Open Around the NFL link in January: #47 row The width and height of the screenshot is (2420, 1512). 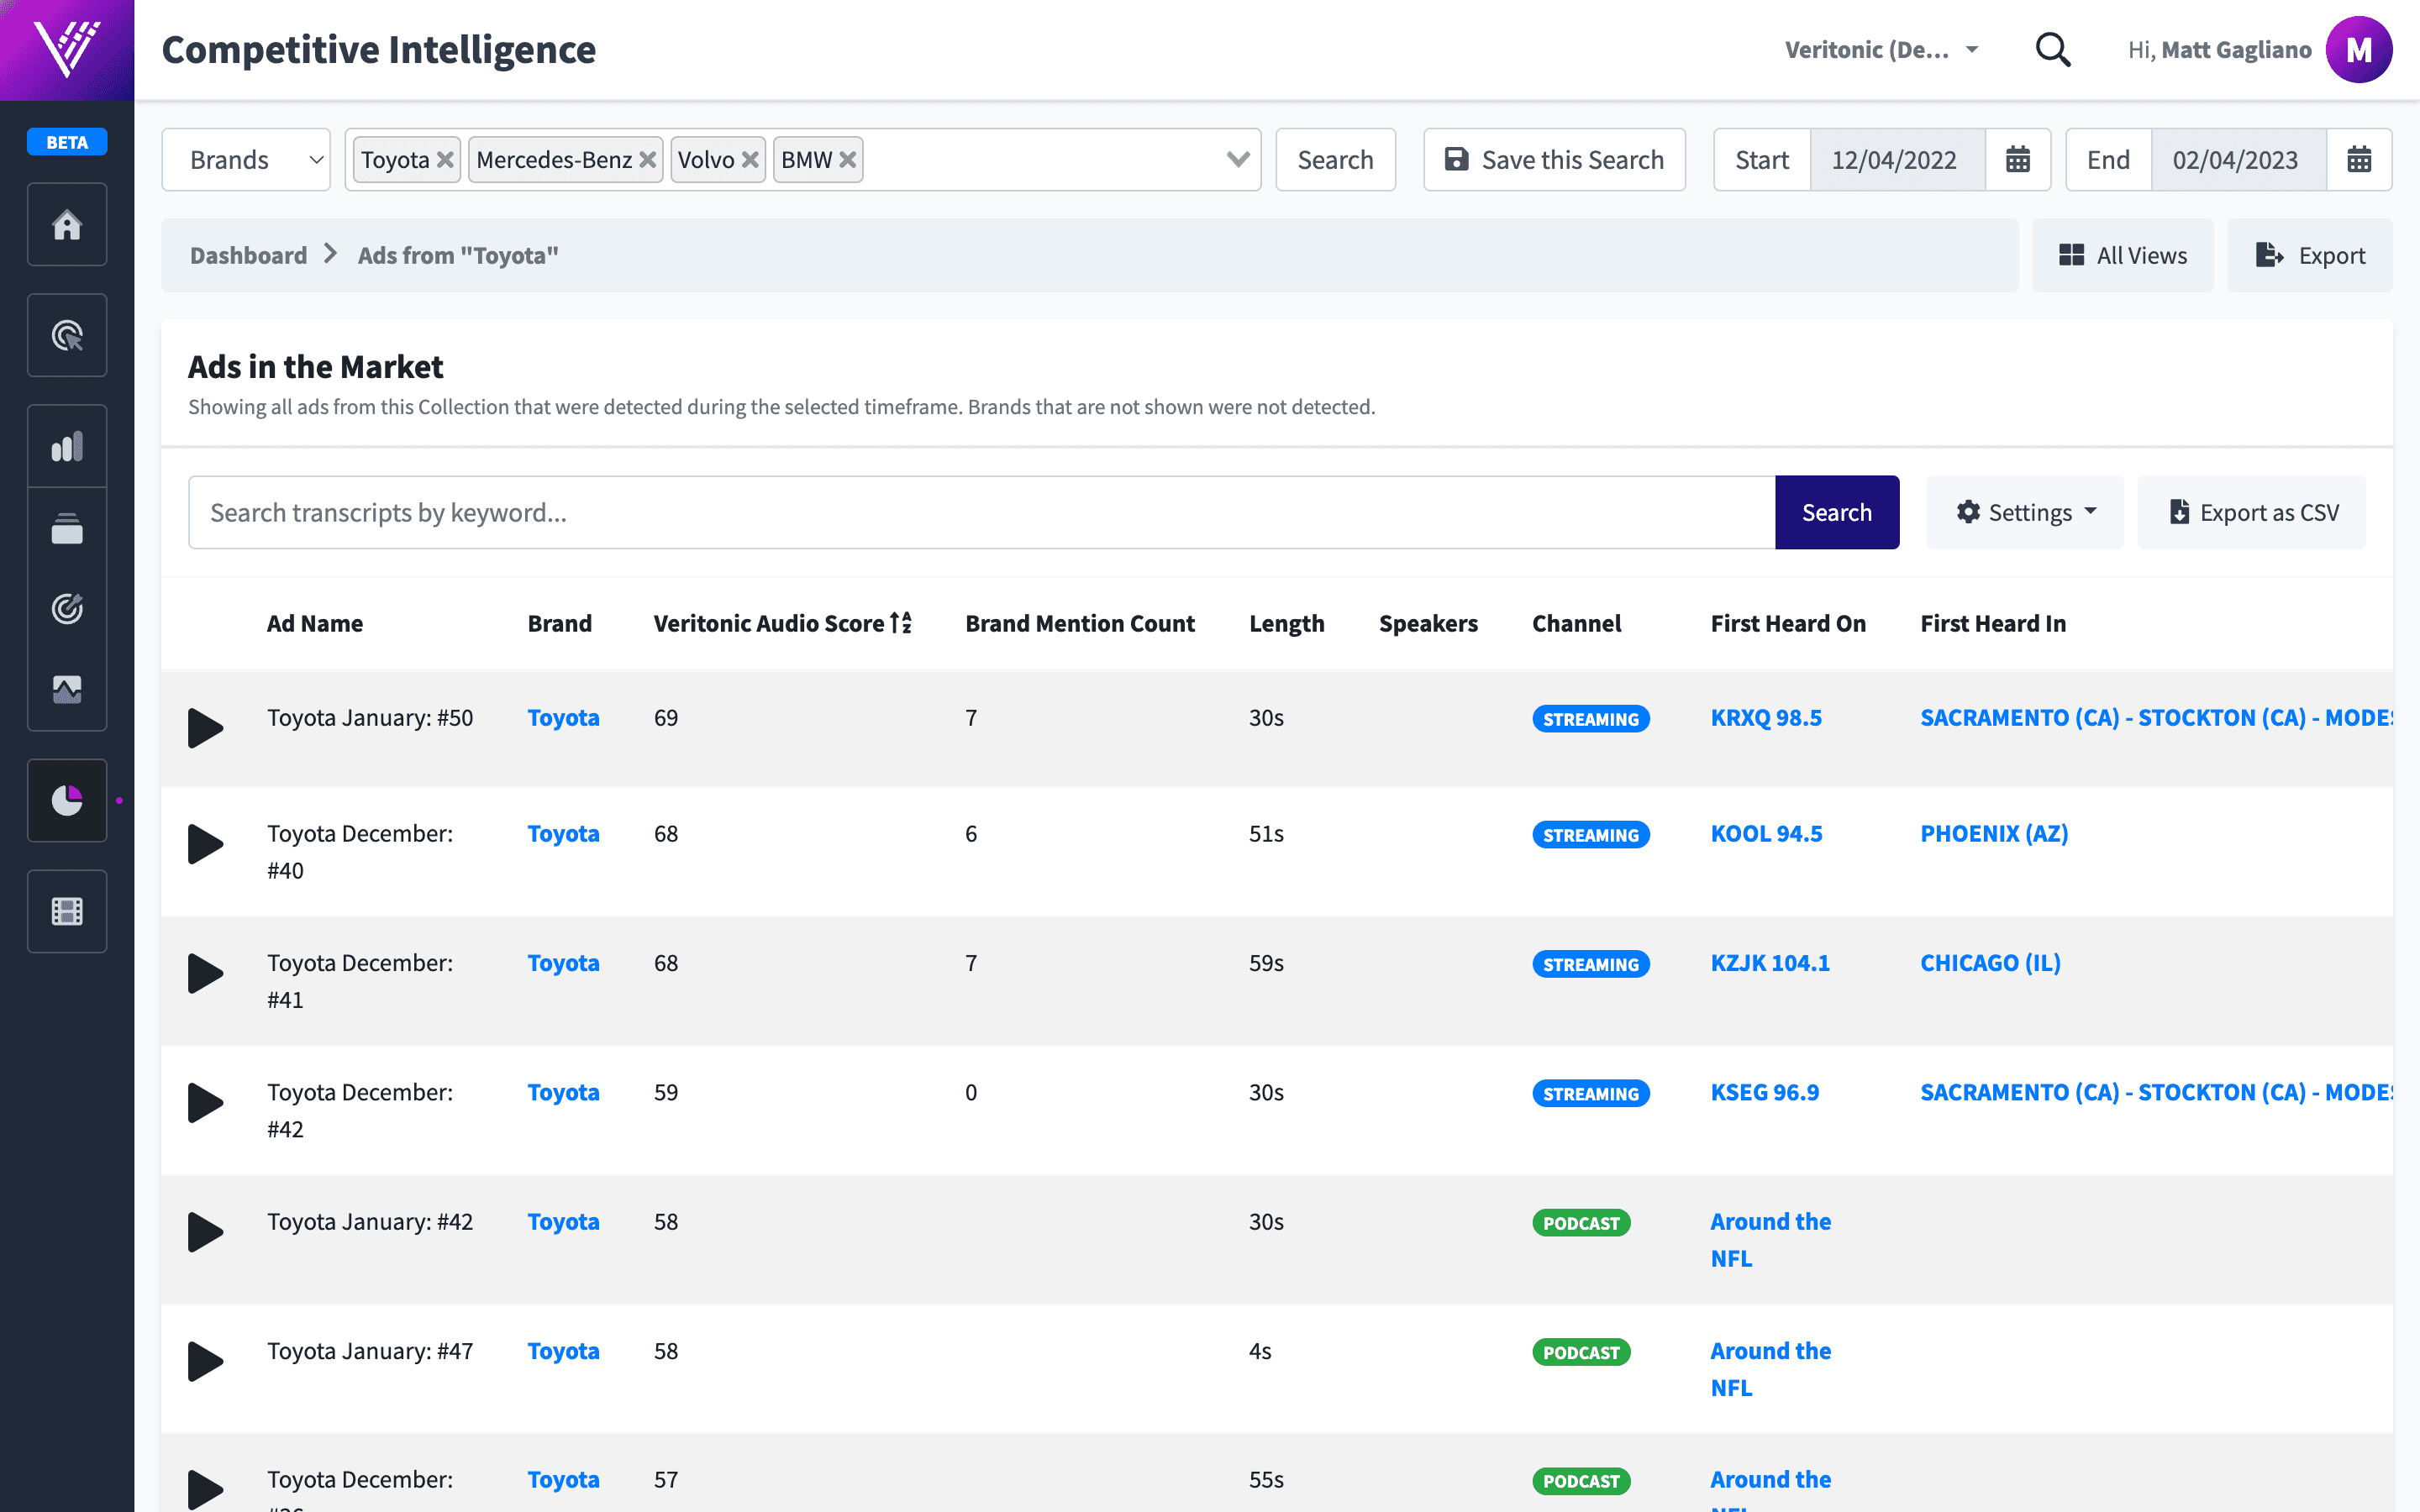coord(1770,1369)
